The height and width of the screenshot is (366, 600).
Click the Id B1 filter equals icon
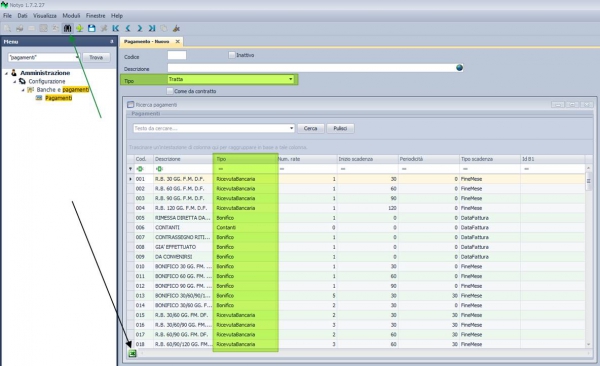[527, 169]
